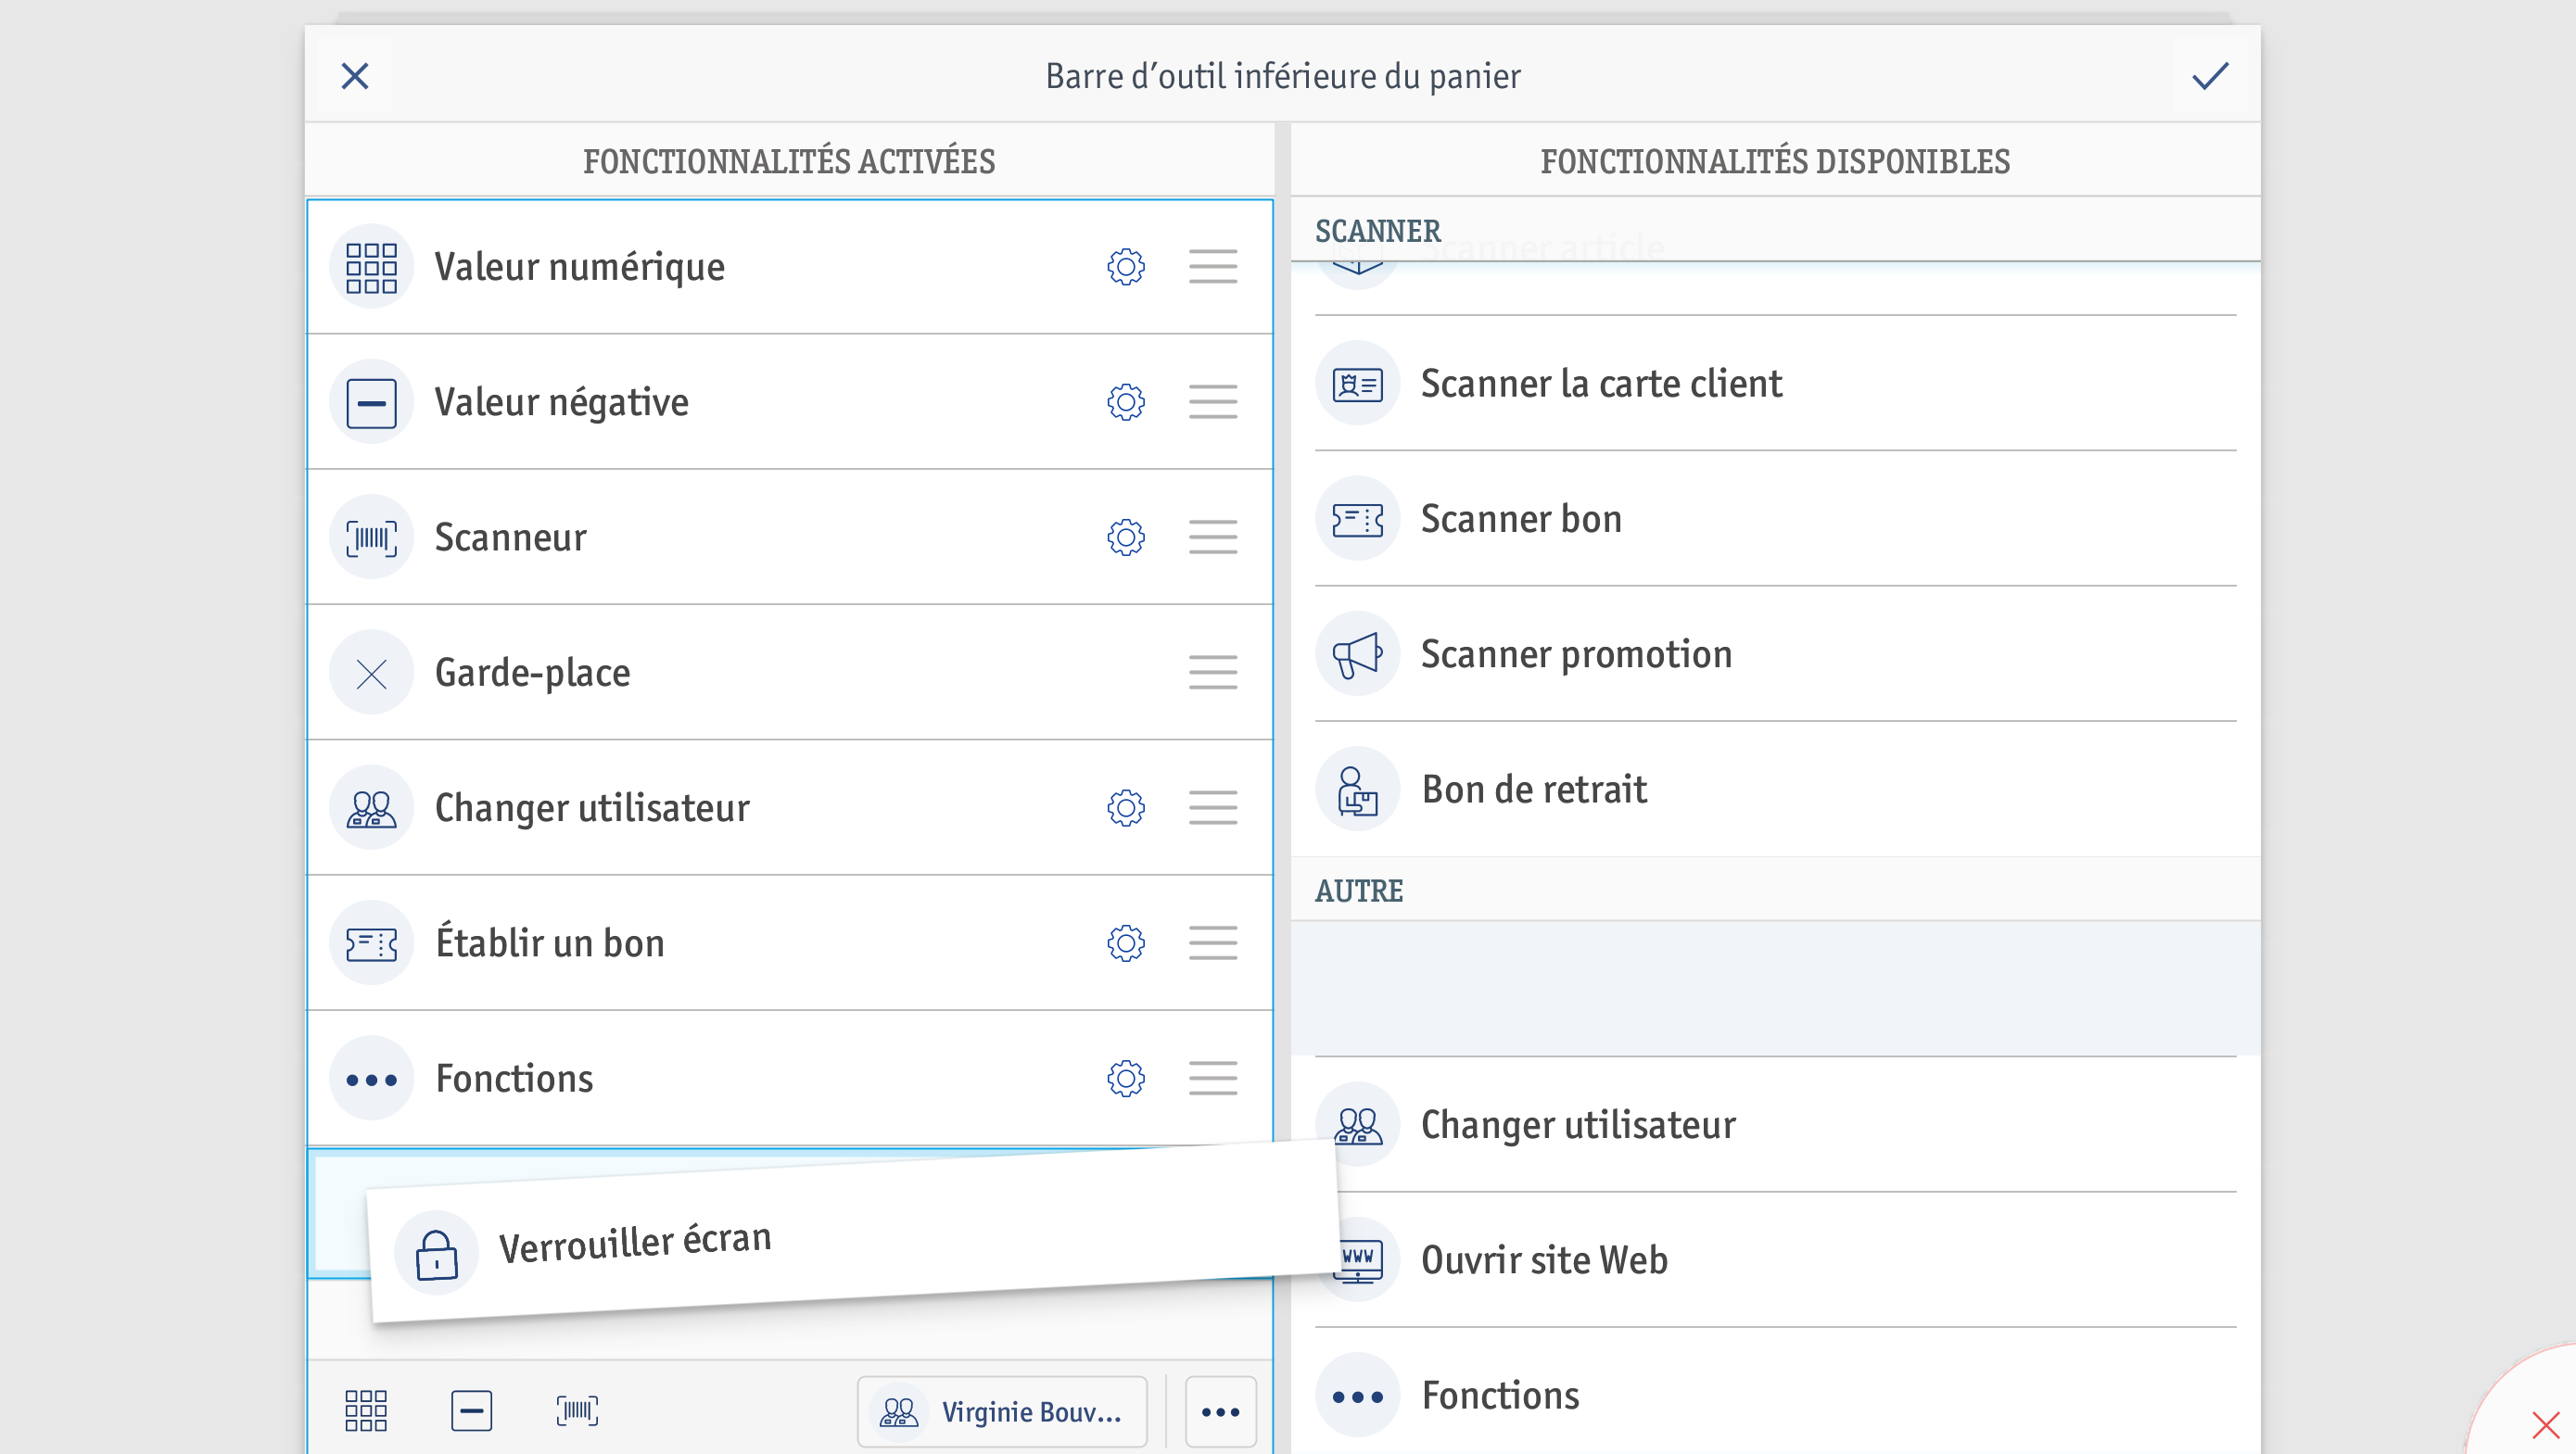Click the Valeur négative label
The image size is (2576, 1454).
click(562, 403)
